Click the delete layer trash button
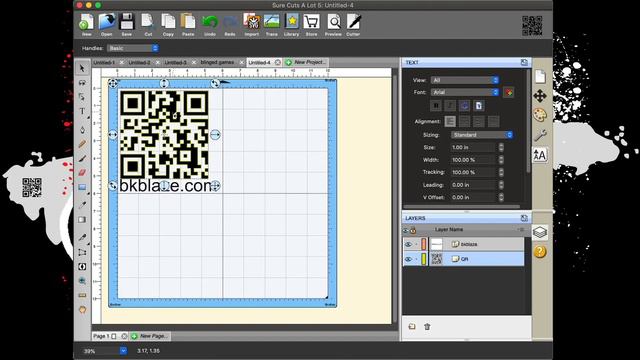The width and height of the screenshot is (640, 360). (x=427, y=327)
